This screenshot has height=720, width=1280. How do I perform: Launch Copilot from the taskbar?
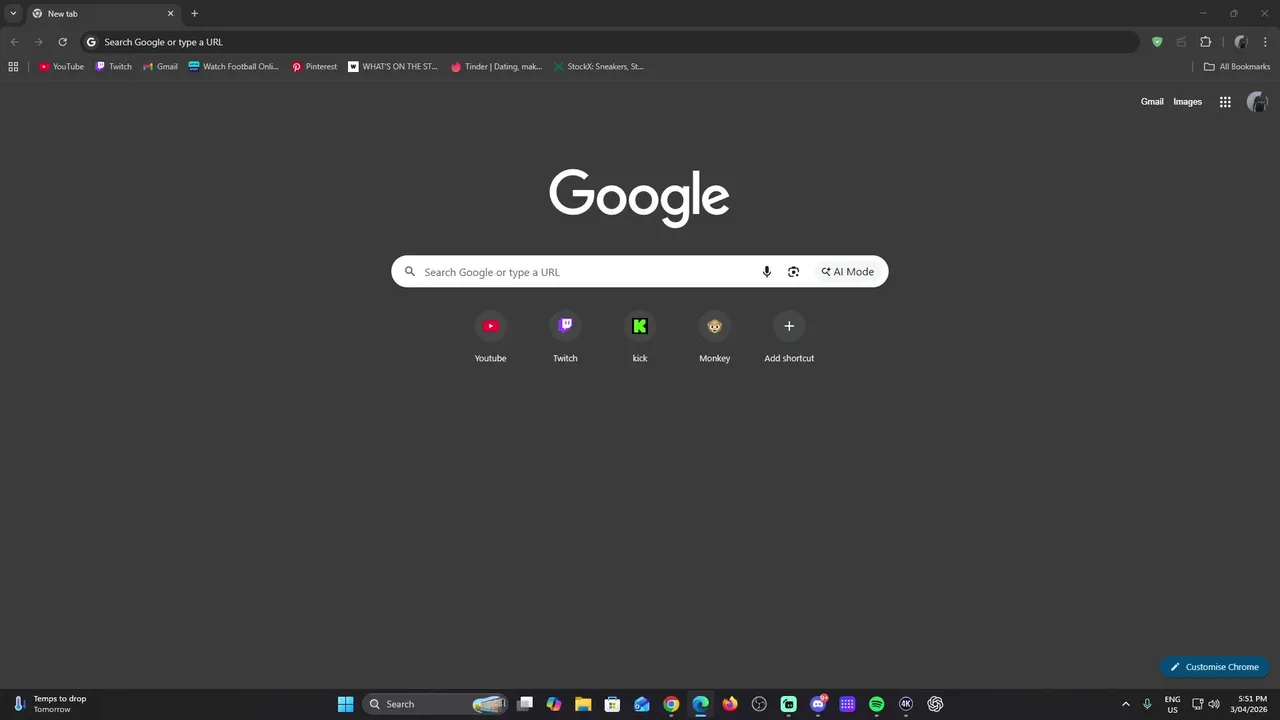[x=554, y=704]
